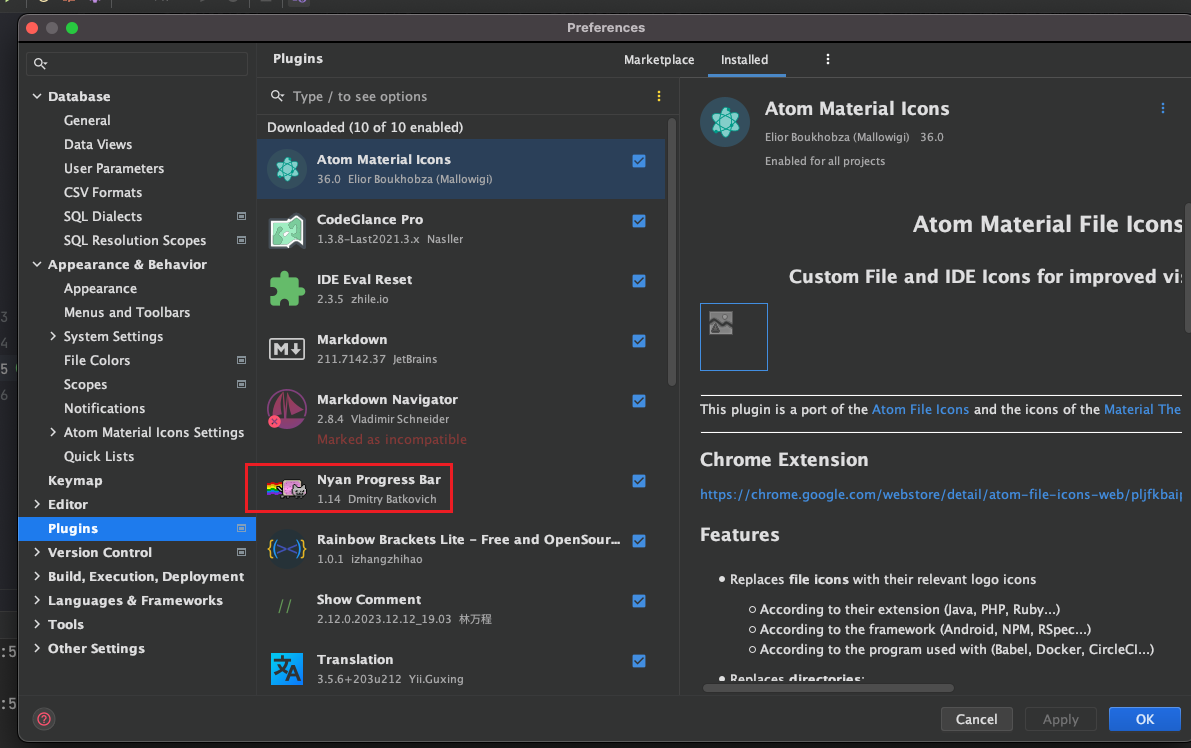This screenshot has height=748, width=1191.
Task: Click the plugin list vertical scrollbar
Action: [x=671, y=253]
